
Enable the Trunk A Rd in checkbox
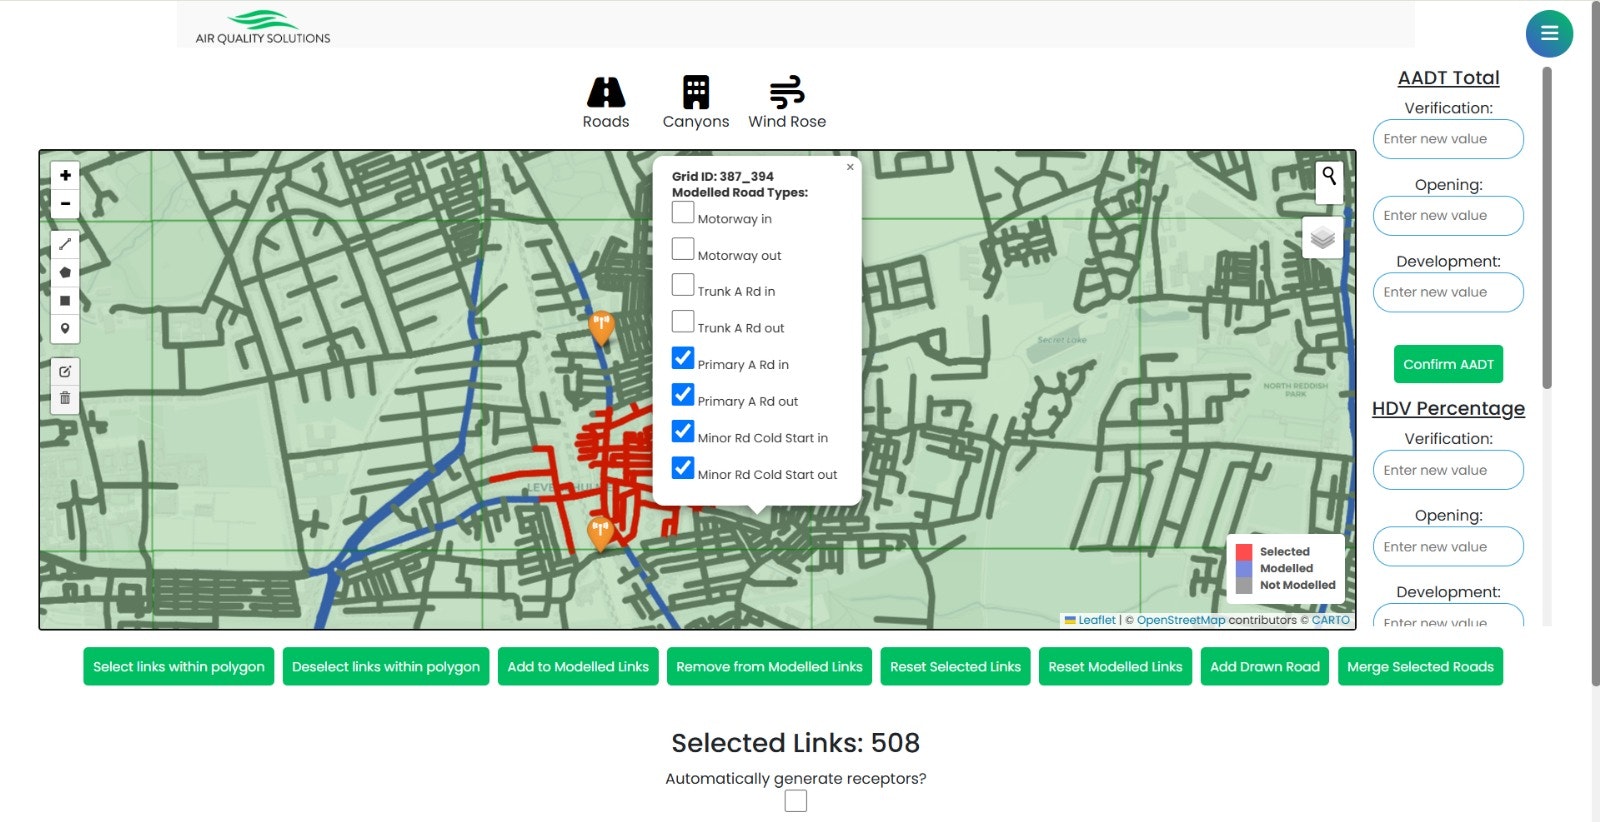pos(683,285)
